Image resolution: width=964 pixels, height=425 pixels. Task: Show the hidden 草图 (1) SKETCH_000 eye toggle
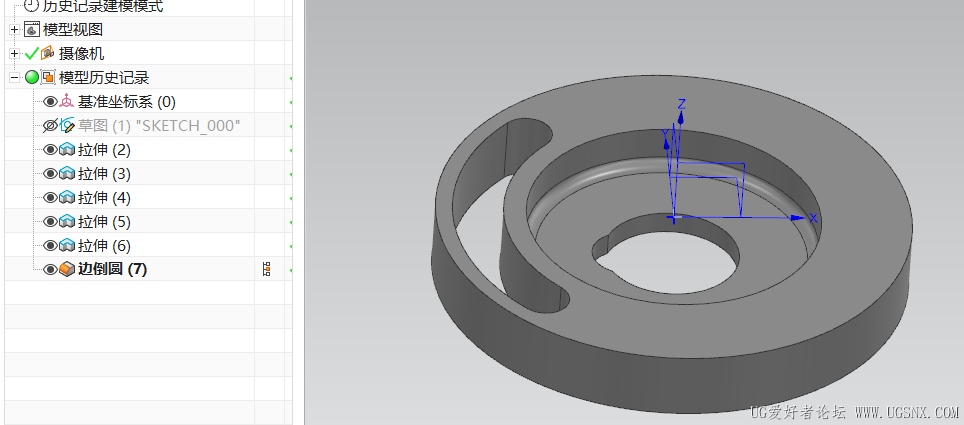(50, 125)
